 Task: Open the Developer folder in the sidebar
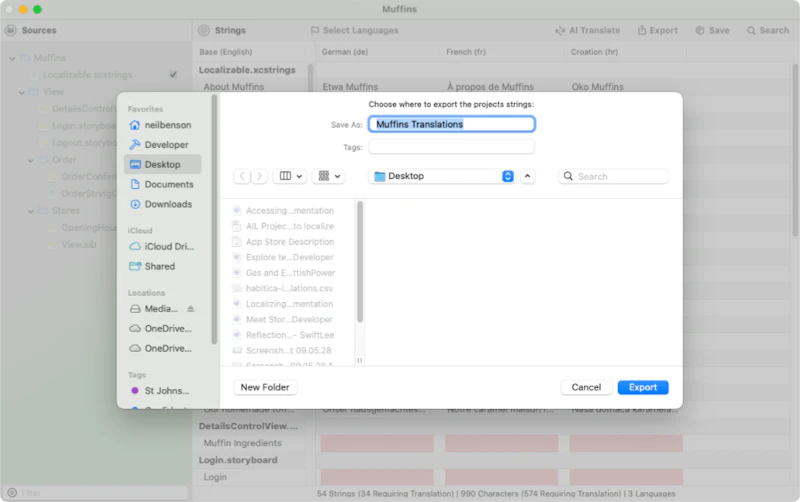coord(162,145)
